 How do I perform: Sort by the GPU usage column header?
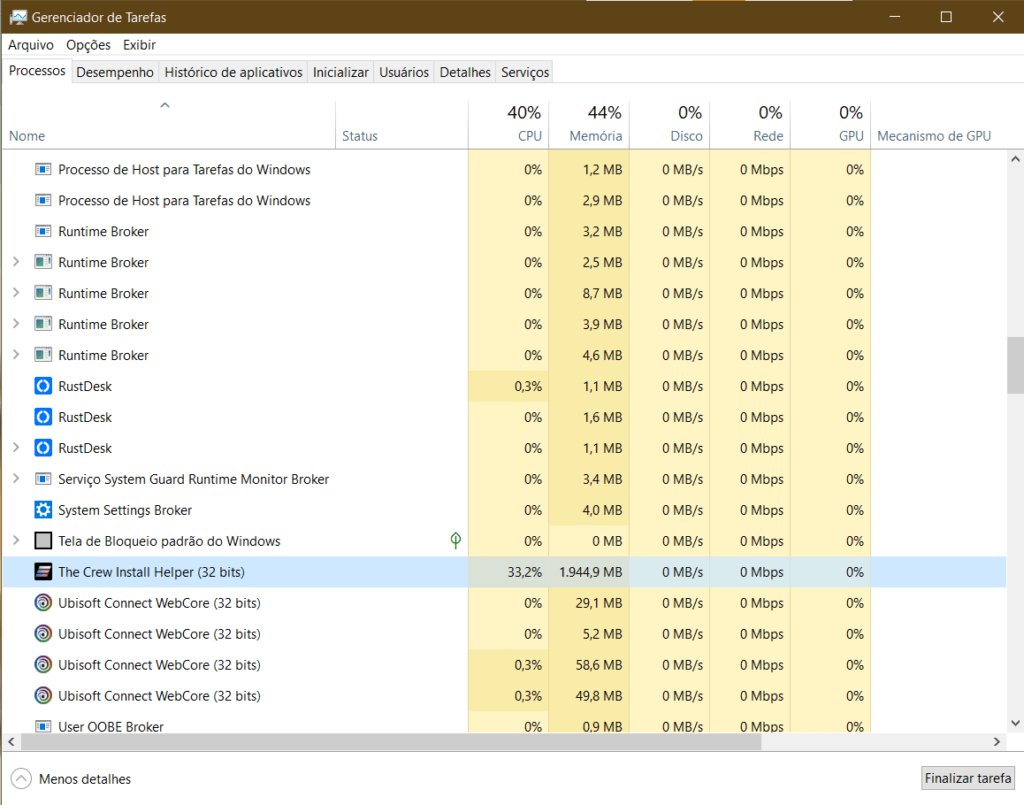[x=830, y=125]
